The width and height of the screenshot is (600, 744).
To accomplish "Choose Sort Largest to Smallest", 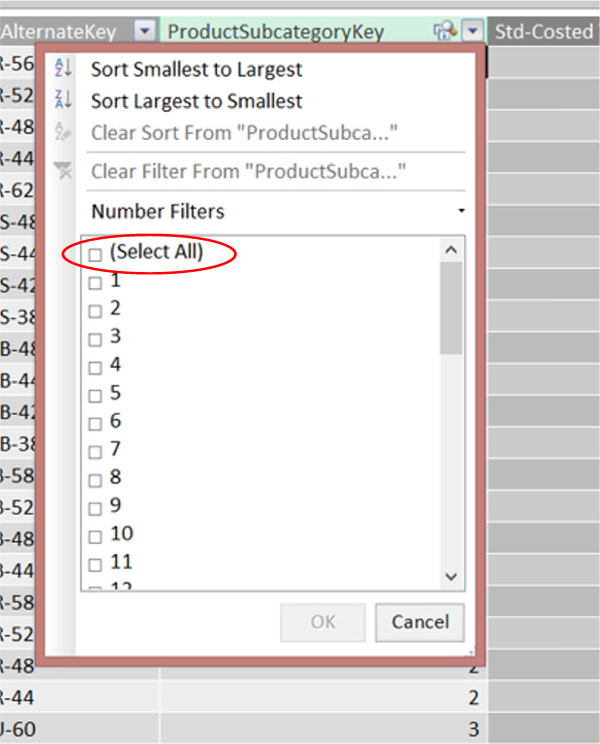I will click(196, 101).
